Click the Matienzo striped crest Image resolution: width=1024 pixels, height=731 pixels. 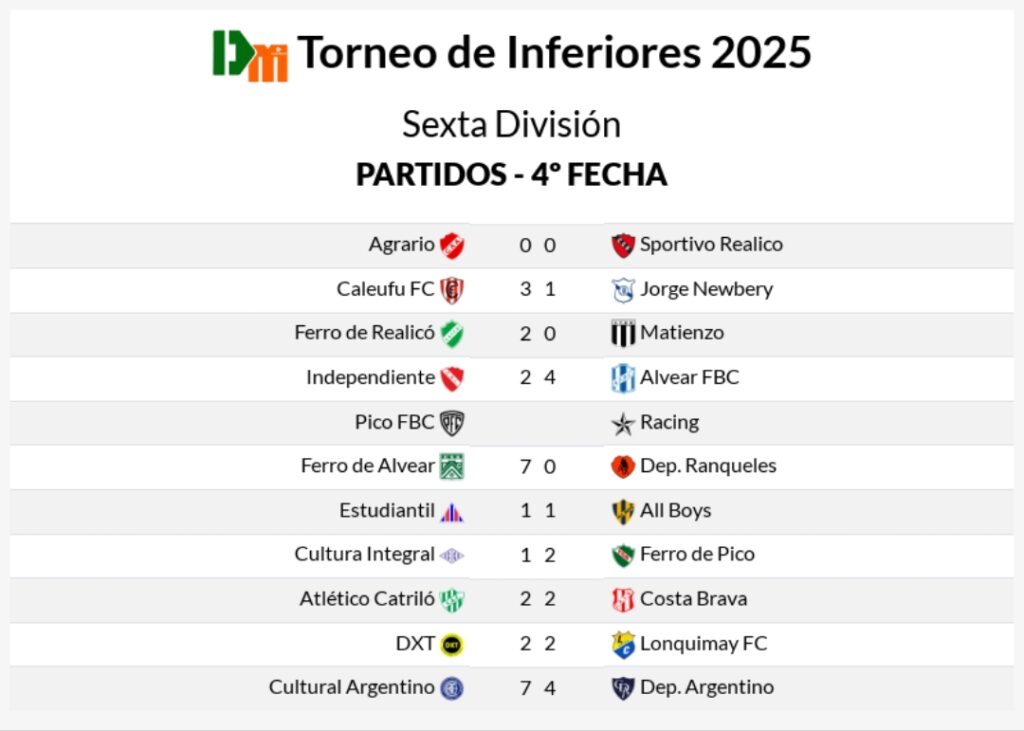point(623,334)
